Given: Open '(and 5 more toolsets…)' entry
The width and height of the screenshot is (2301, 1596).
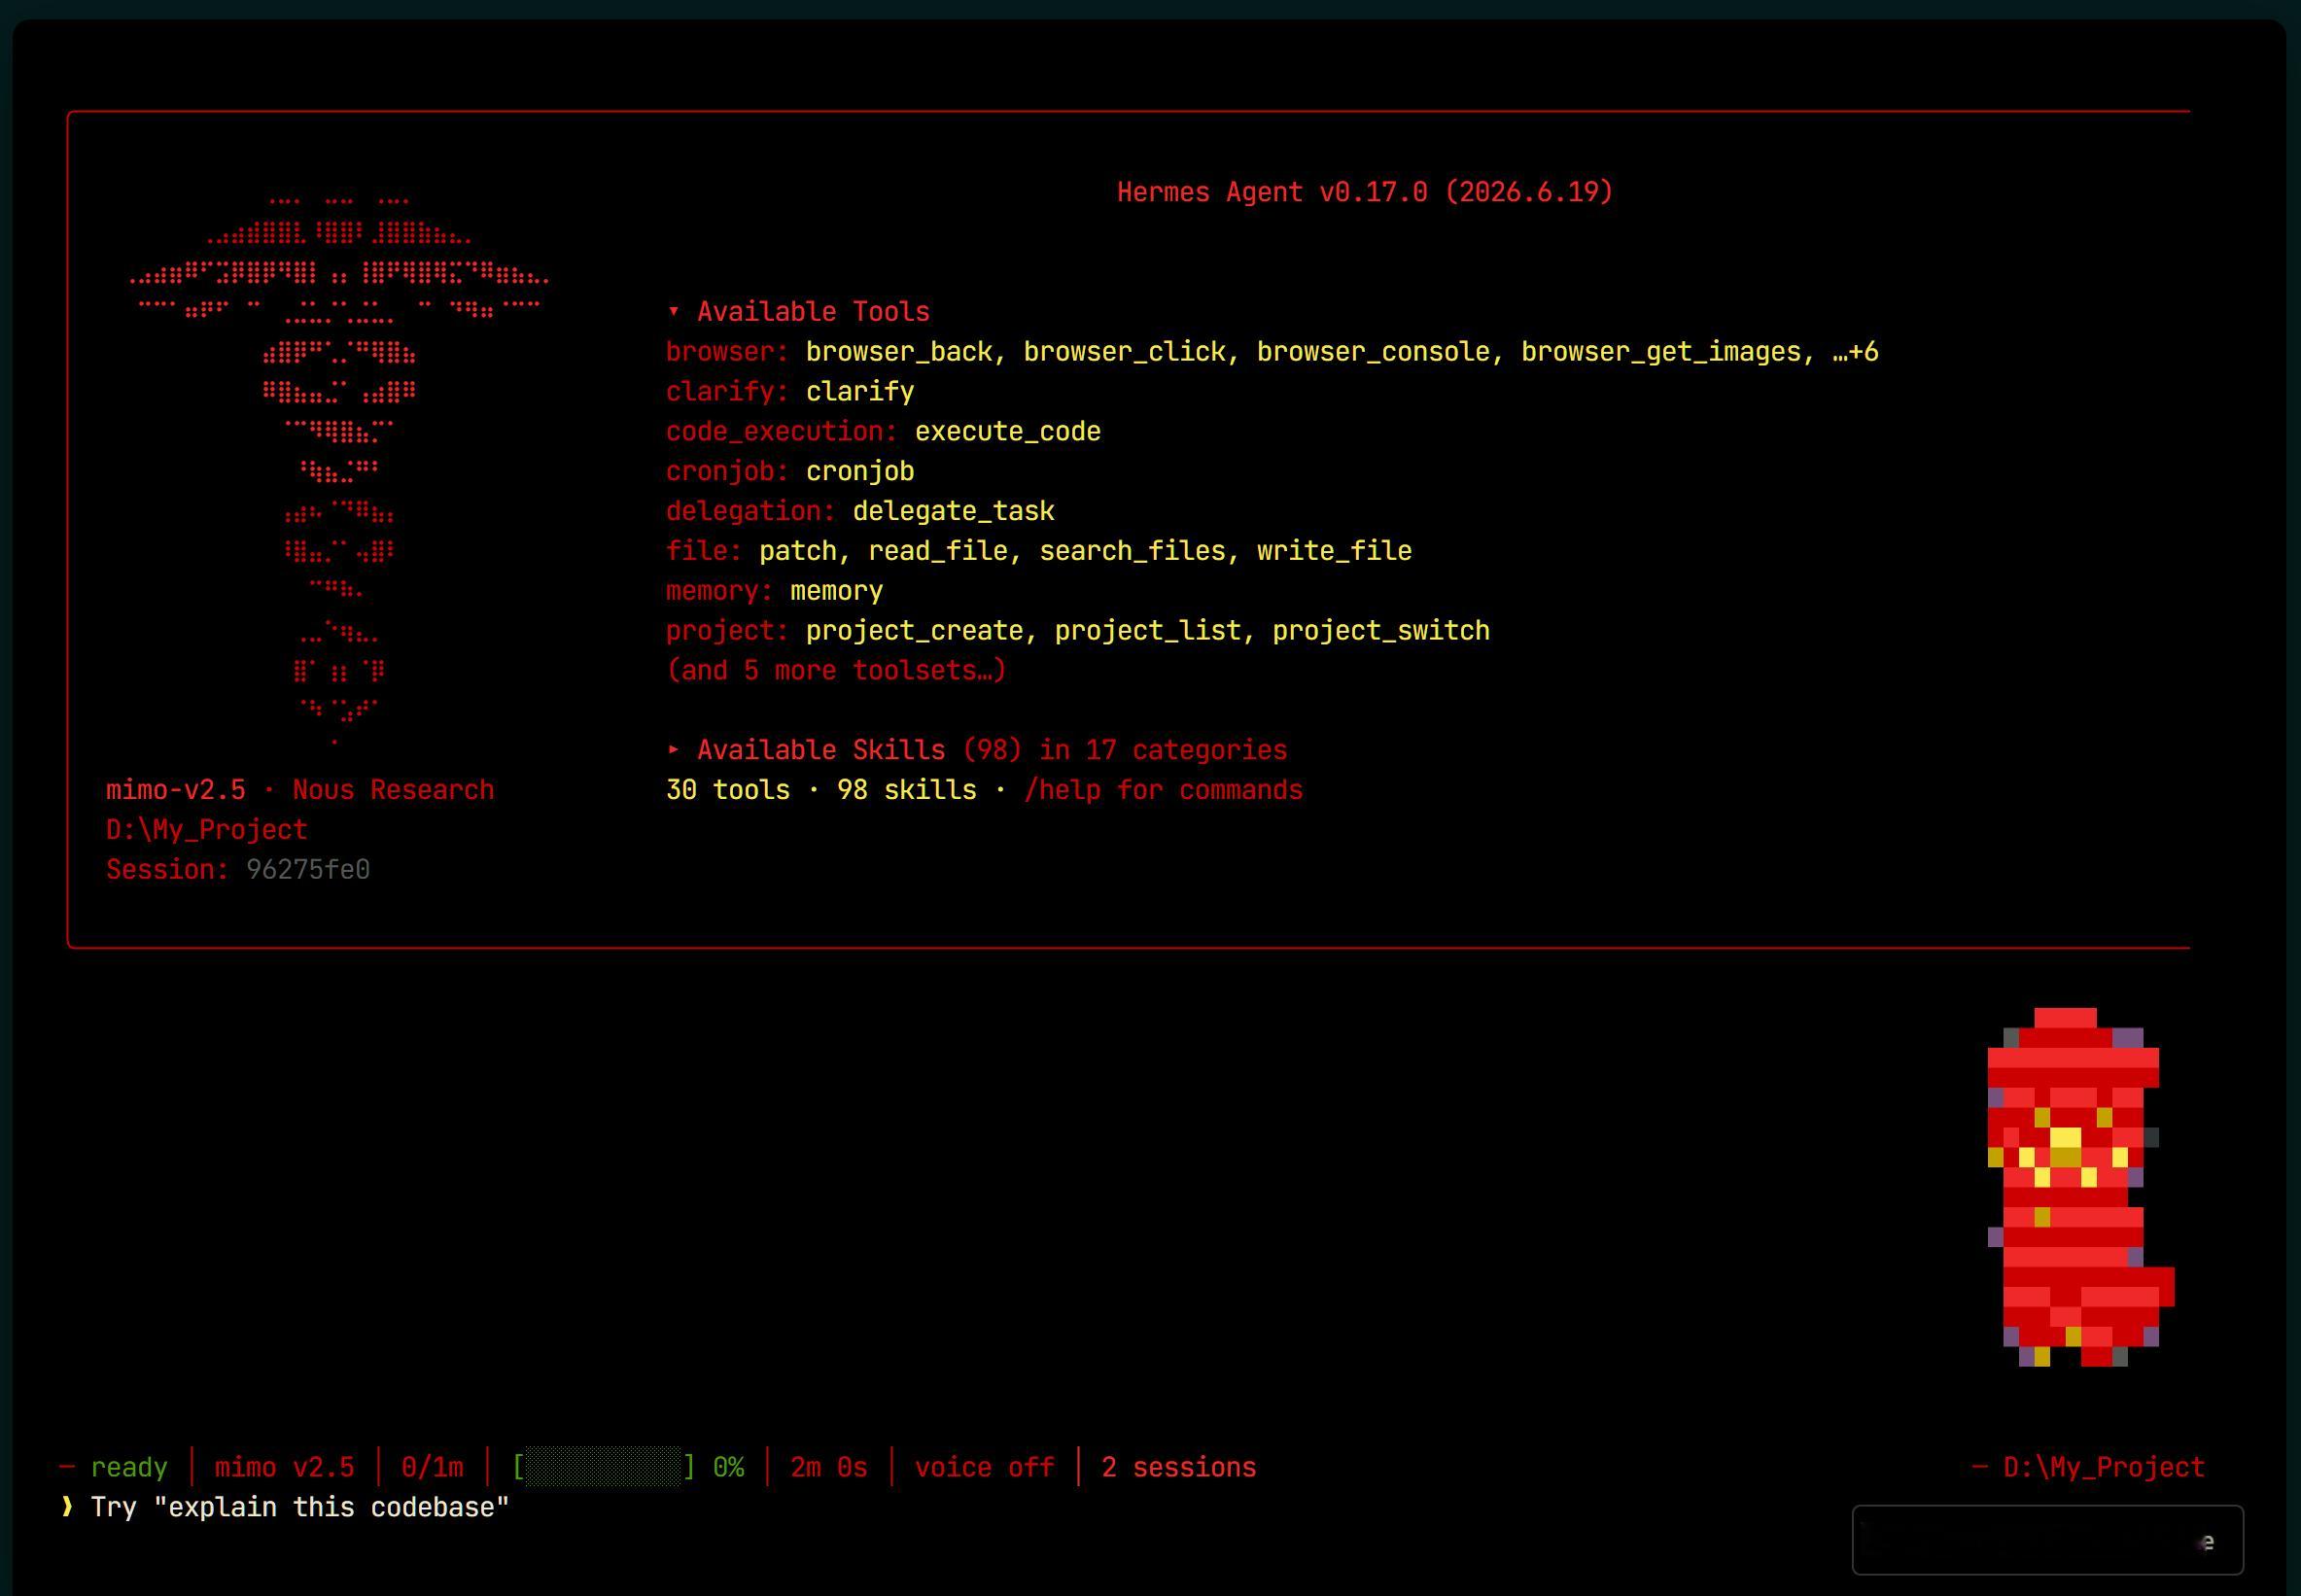Looking at the screenshot, I should point(836,670).
